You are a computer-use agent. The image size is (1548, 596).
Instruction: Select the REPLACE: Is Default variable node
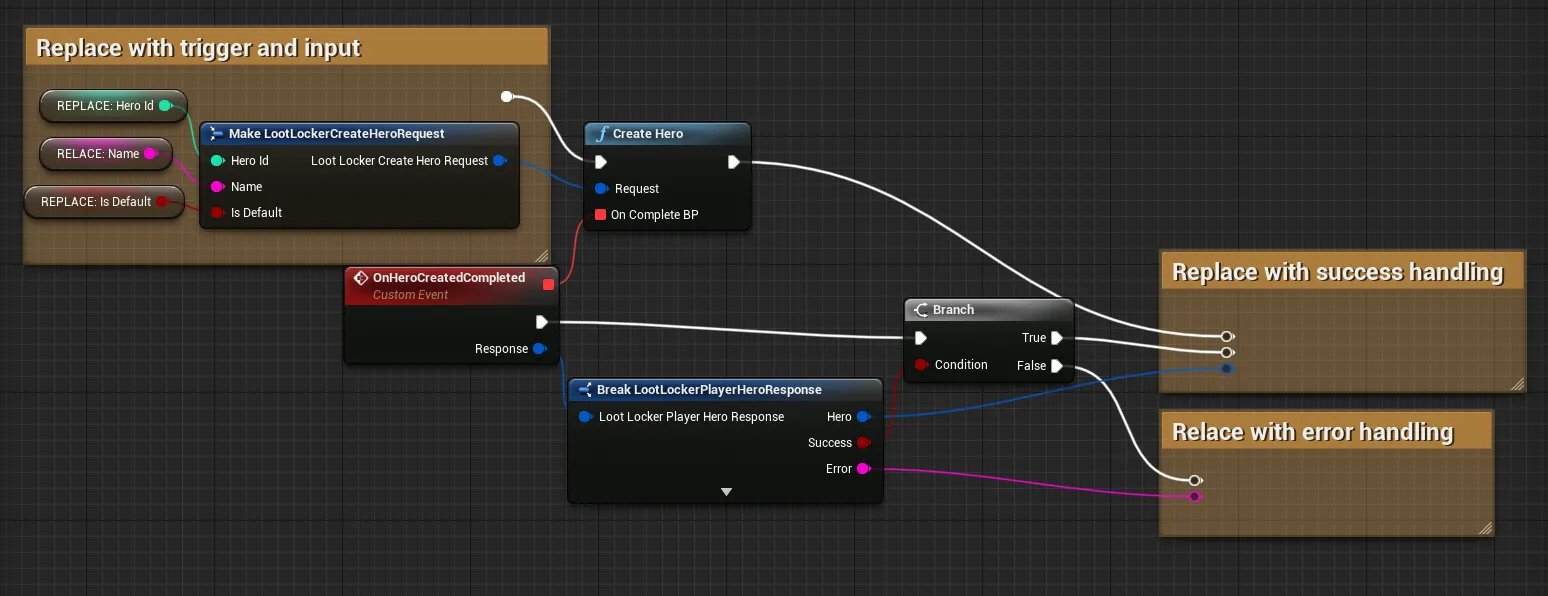(x=104, y=201)
